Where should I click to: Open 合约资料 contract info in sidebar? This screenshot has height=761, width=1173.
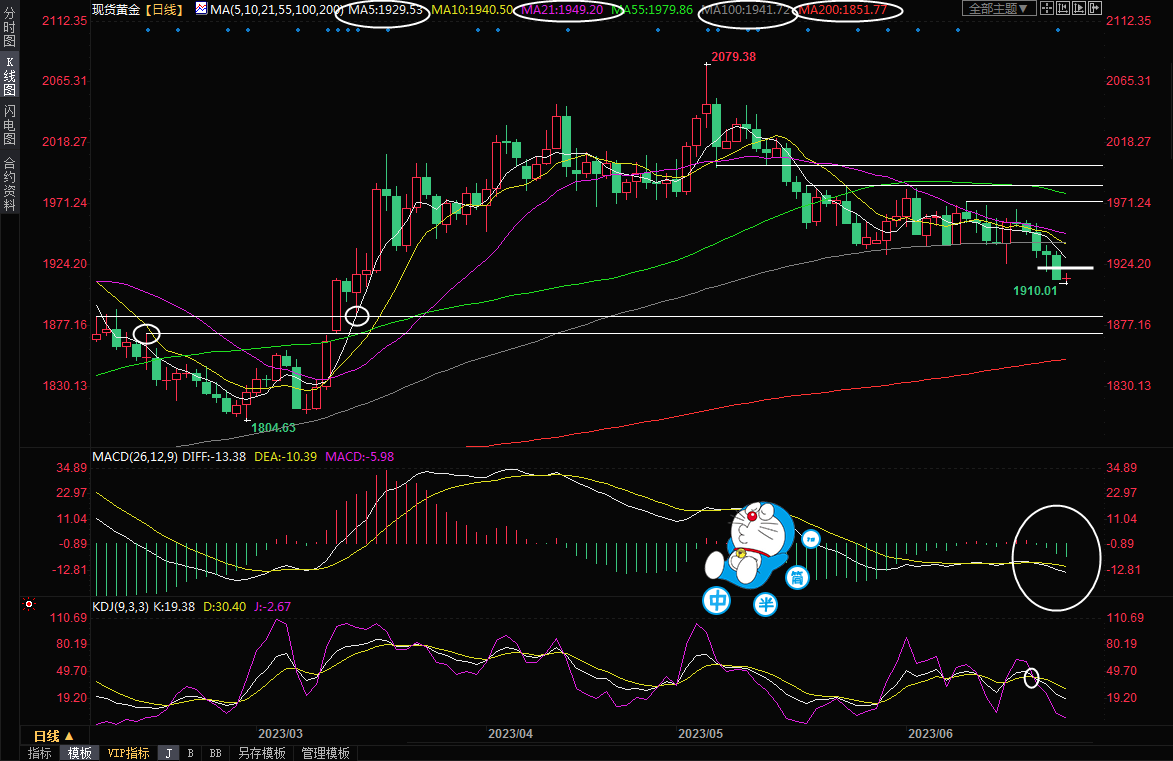click(x=9, y=183)
